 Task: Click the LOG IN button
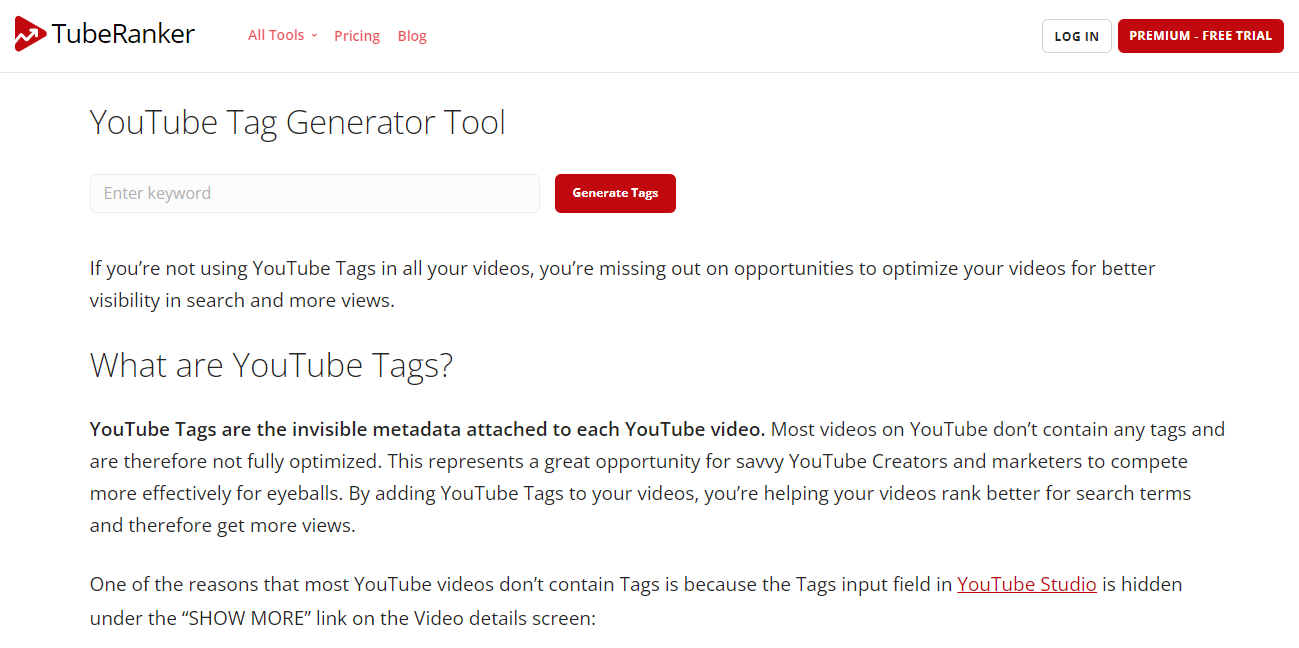click(x=1077, y=36)
